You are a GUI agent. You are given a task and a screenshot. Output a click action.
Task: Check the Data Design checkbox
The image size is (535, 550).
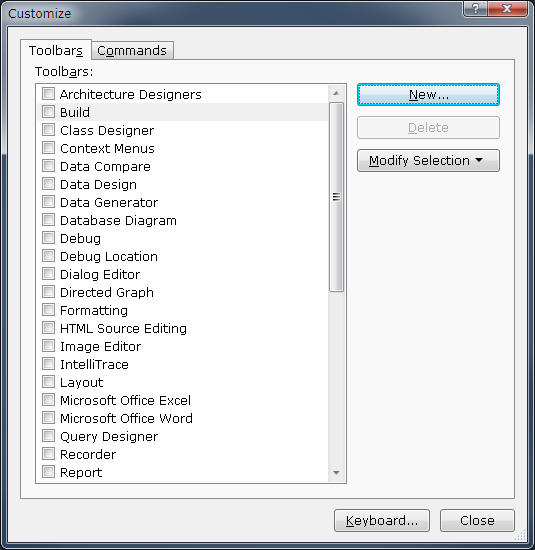tap(48, 184)
